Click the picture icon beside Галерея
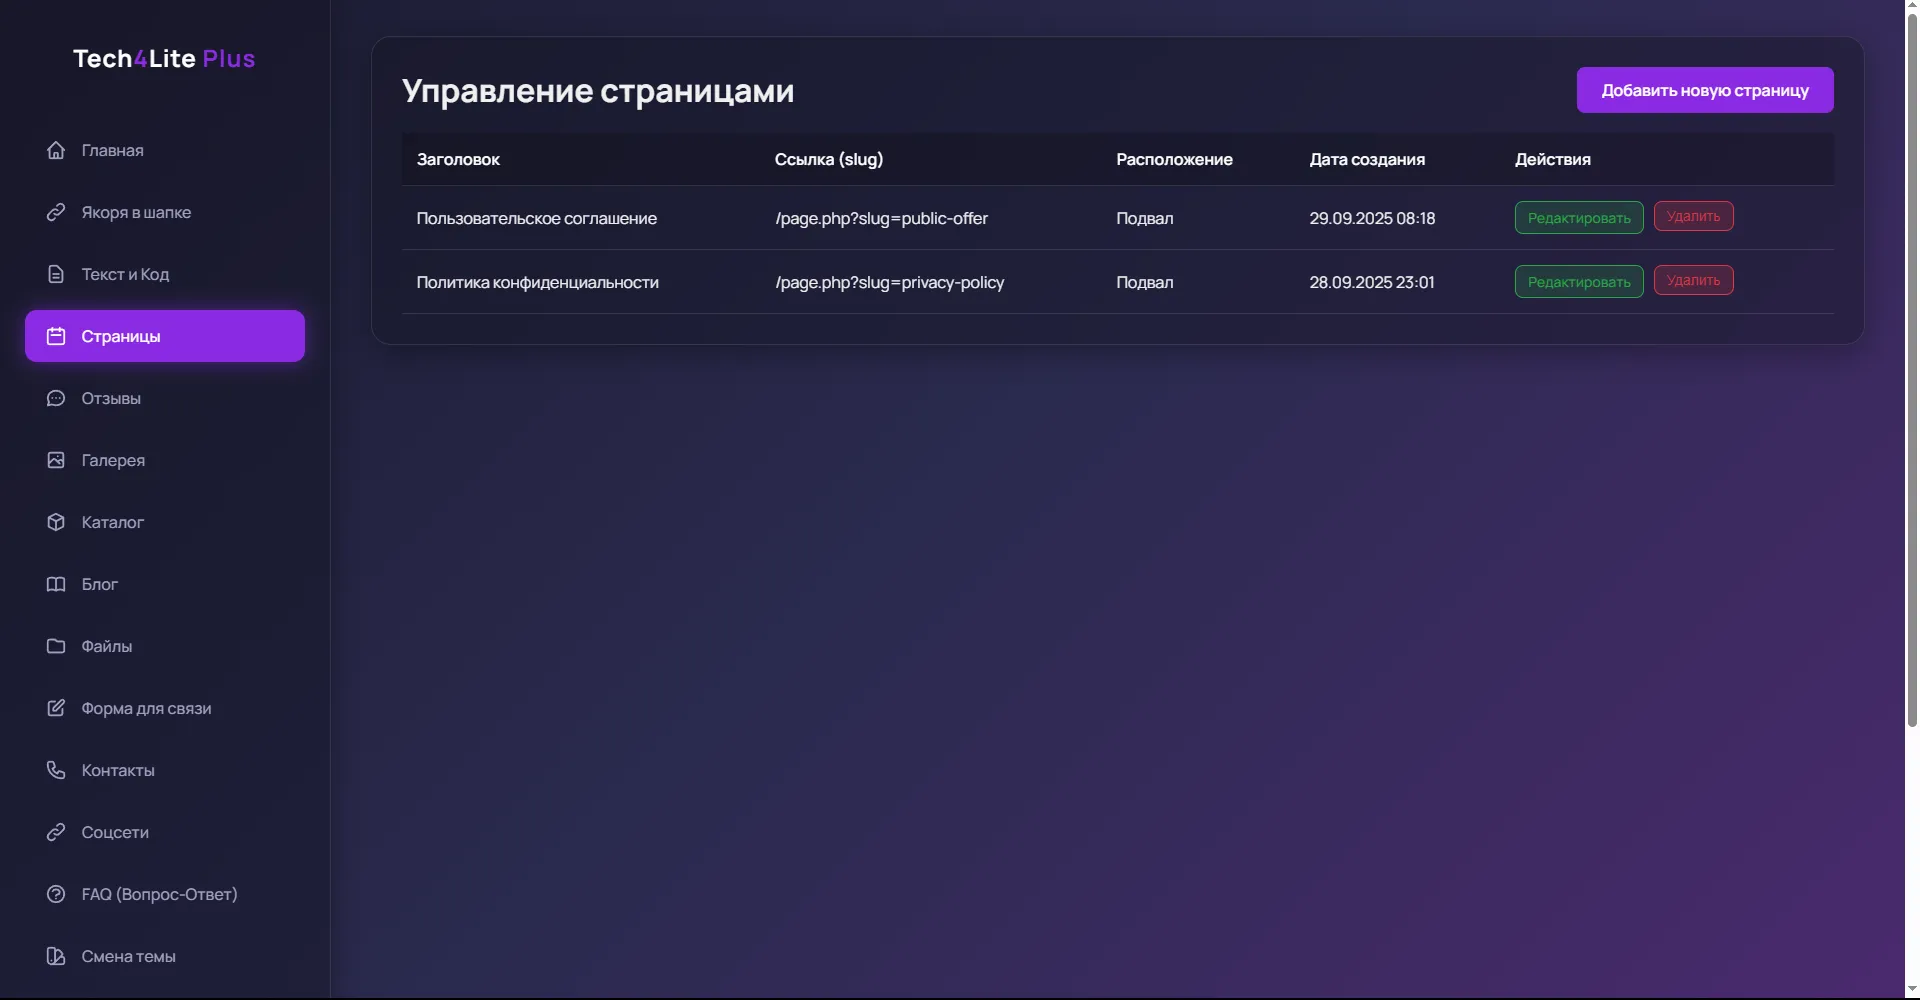 pos(56,460)
